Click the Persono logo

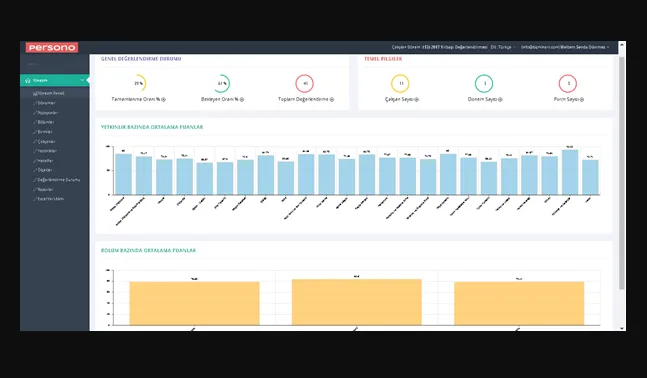[x=52, y=47]
